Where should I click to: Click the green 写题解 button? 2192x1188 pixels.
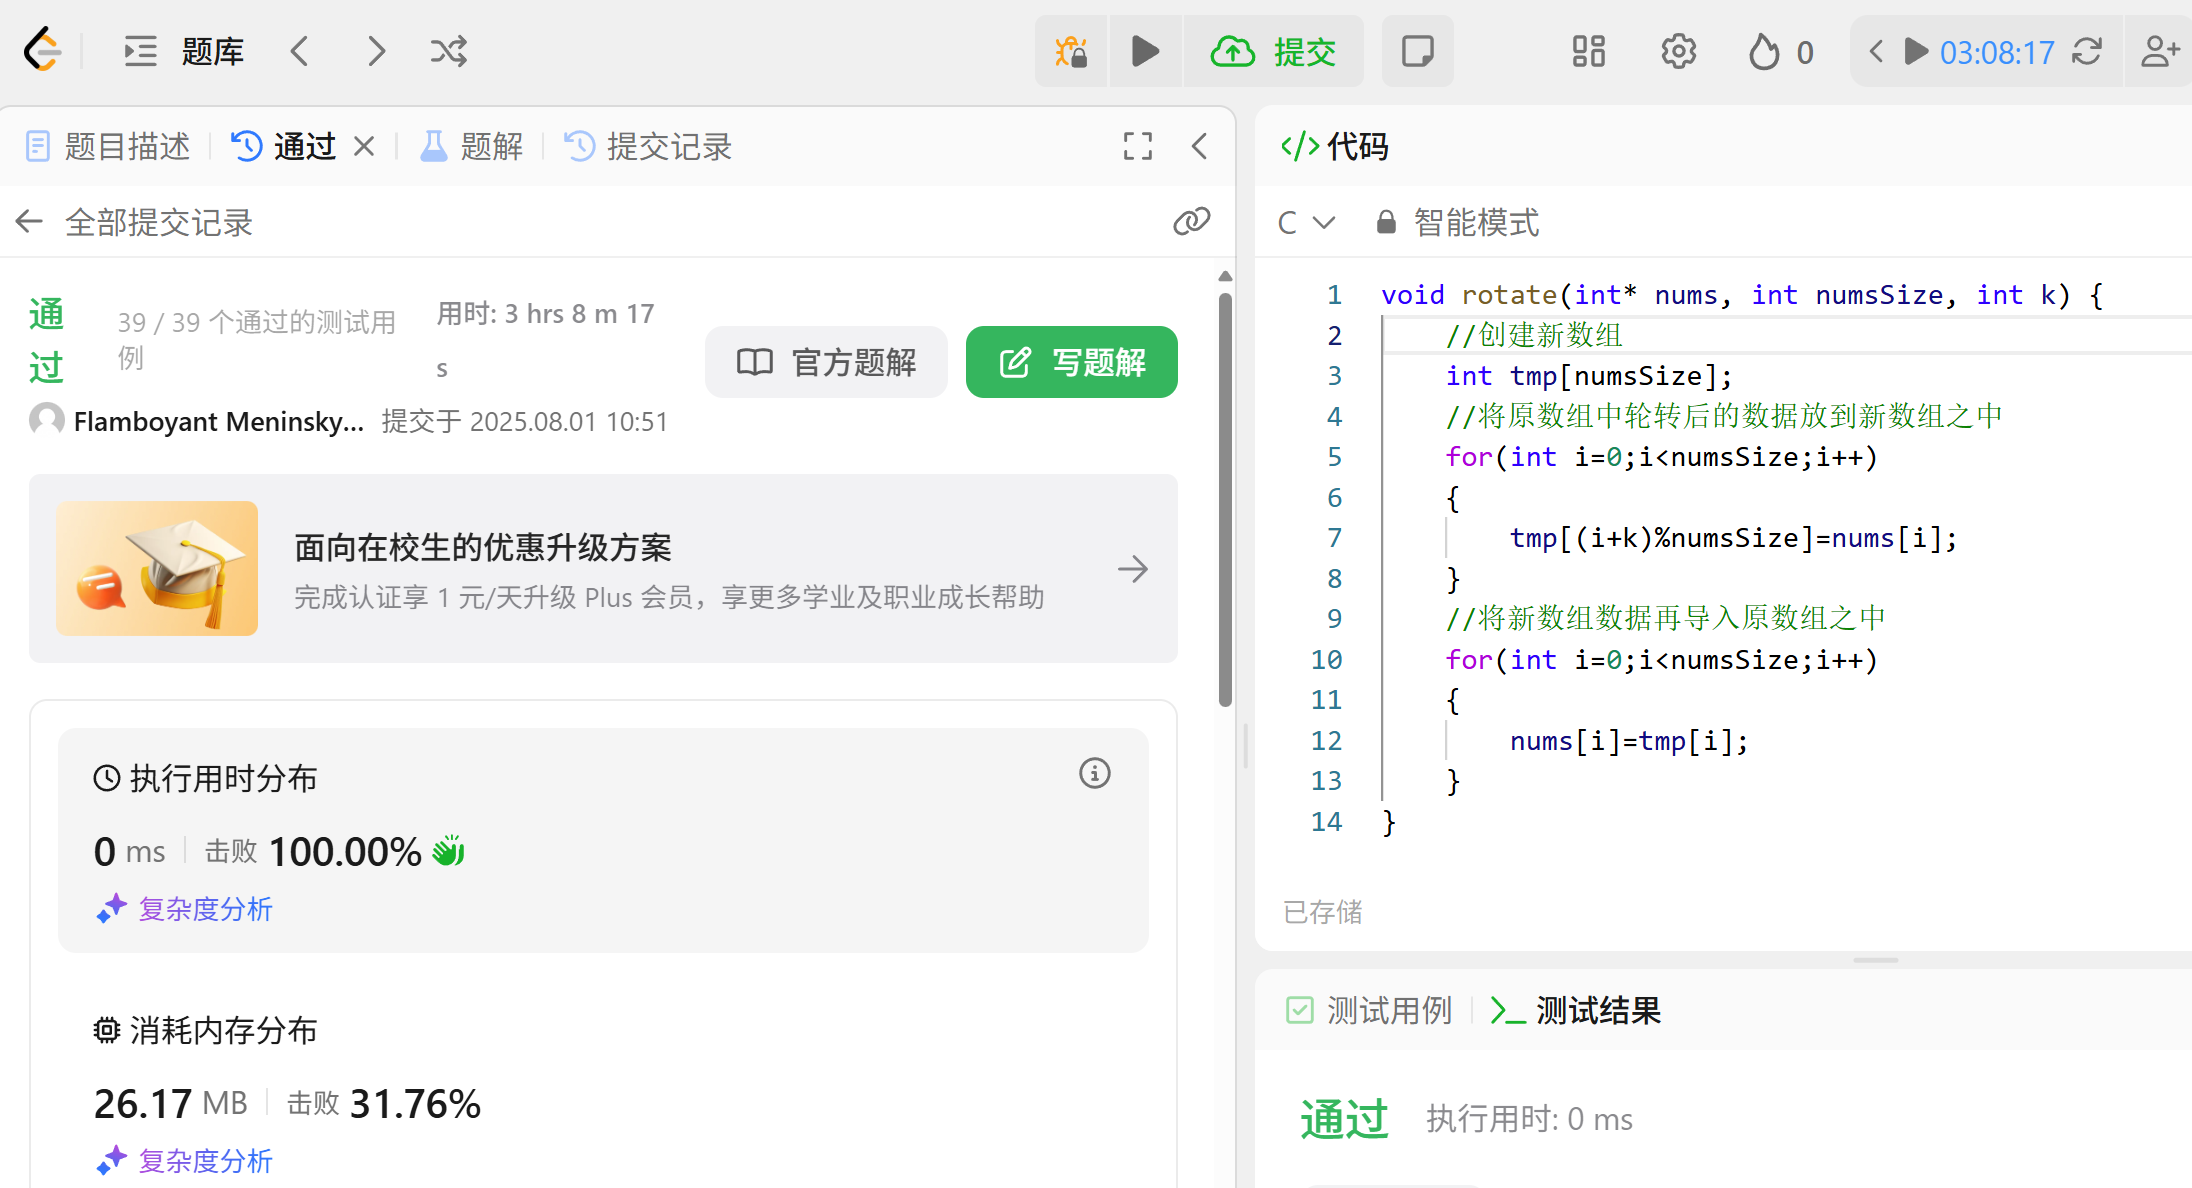point(1071,362)
